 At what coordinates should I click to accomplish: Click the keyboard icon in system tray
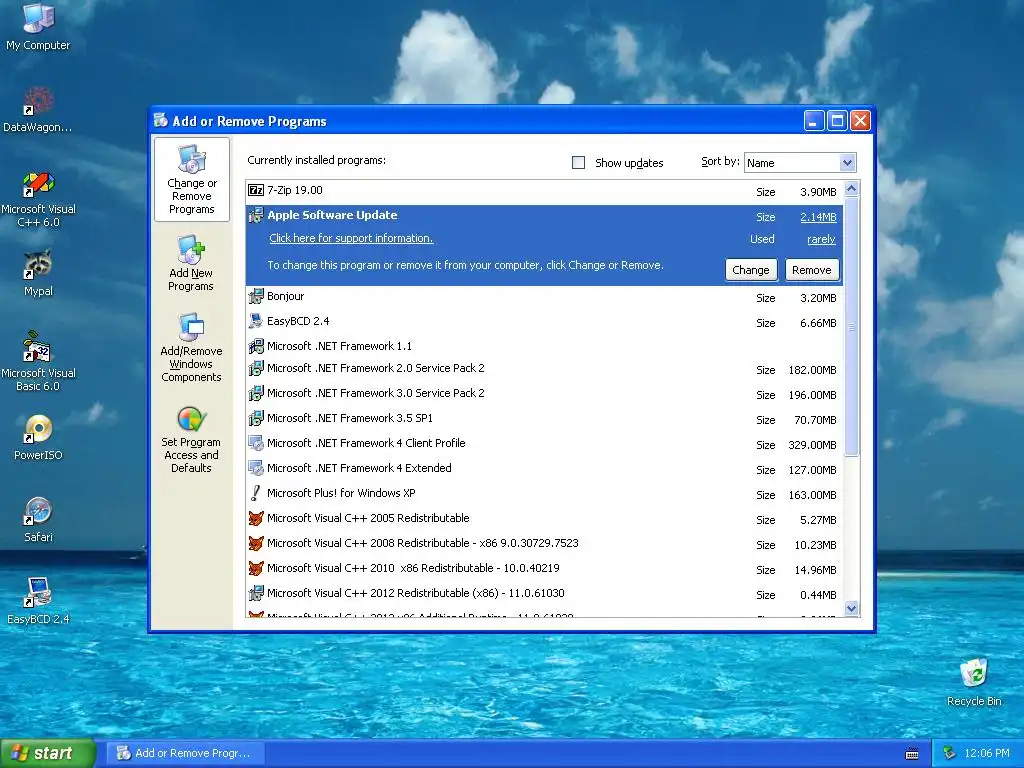tap(912, 754)
